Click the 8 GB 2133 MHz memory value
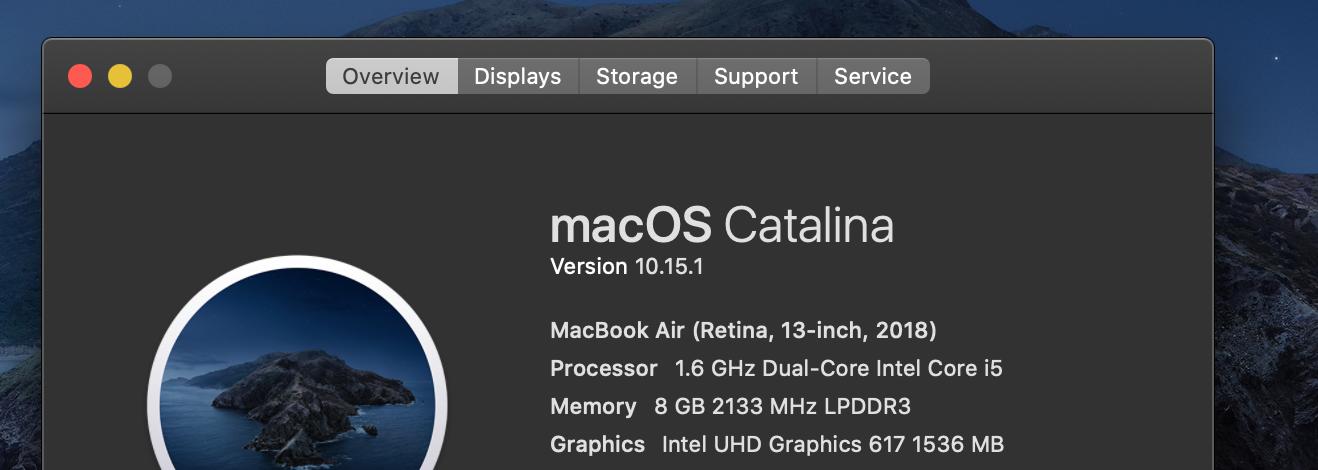Screen dimensions: 1318x470 point(782,406)
